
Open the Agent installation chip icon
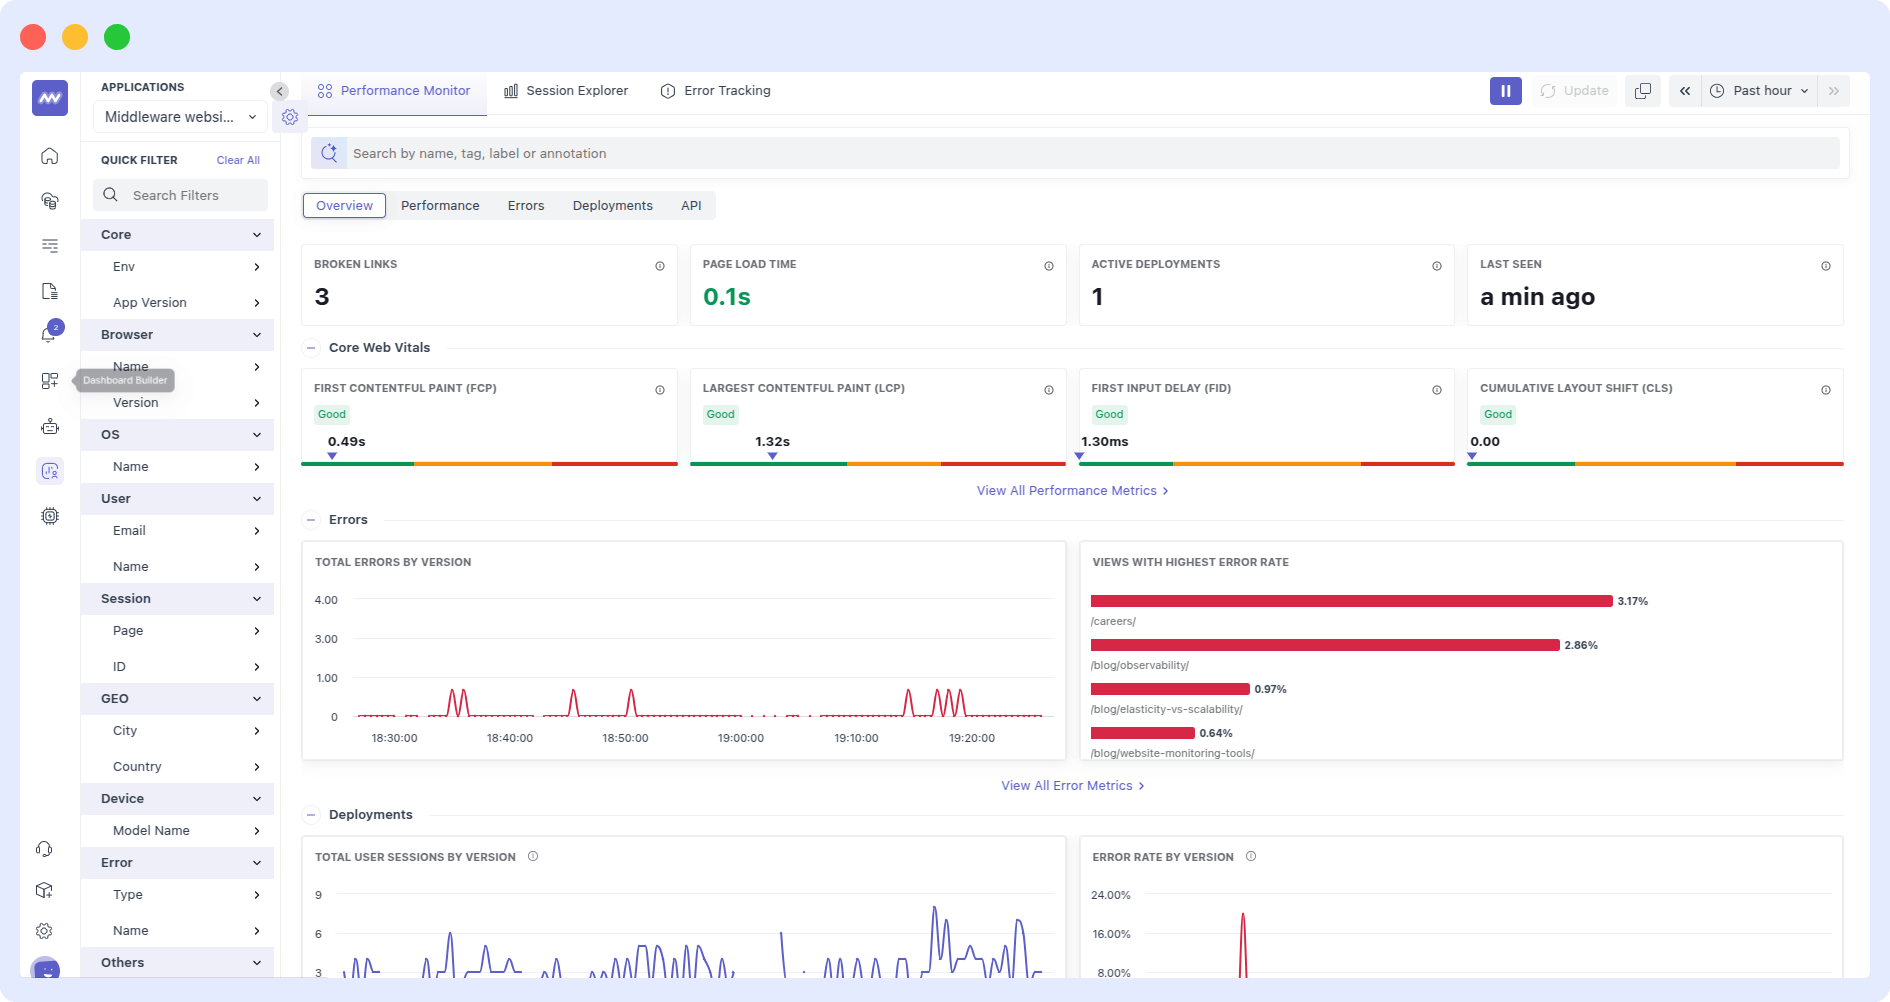click(x=44, y=890)
